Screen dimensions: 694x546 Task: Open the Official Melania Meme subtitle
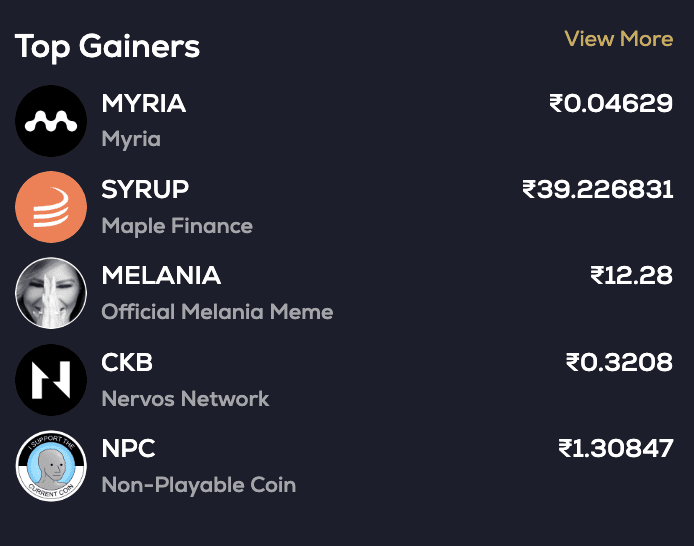pos(217,312)
